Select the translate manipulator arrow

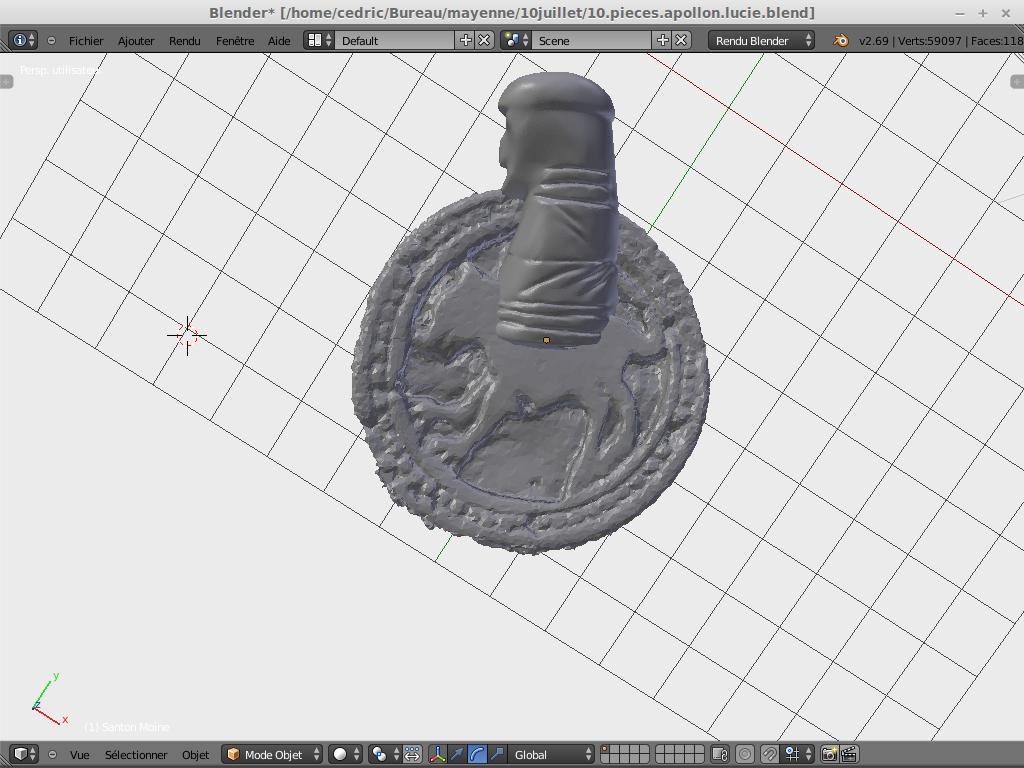[457, 754]
